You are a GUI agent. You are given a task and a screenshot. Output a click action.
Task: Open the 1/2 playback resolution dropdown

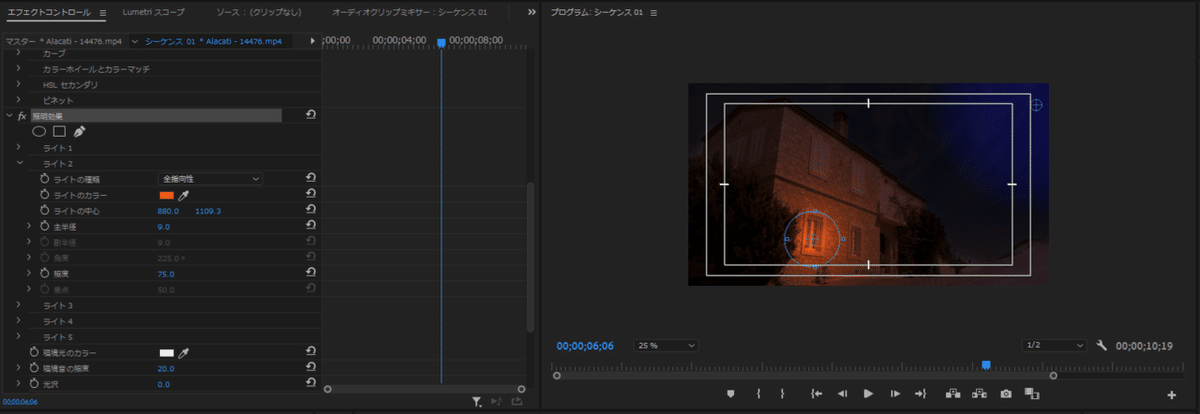click(1054, 345)
